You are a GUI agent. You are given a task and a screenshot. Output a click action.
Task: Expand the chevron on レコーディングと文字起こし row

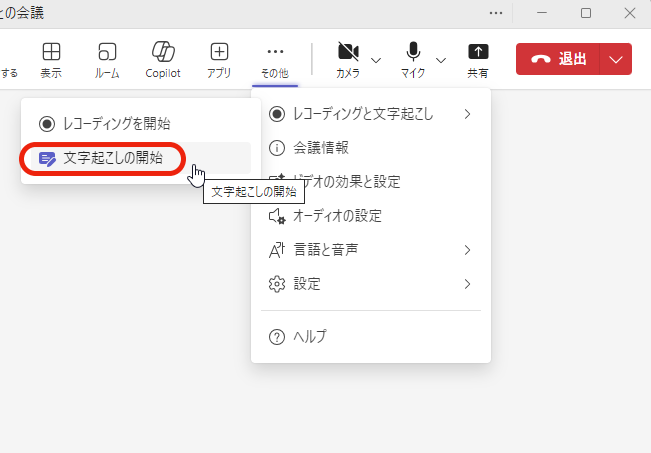point(467,114)
